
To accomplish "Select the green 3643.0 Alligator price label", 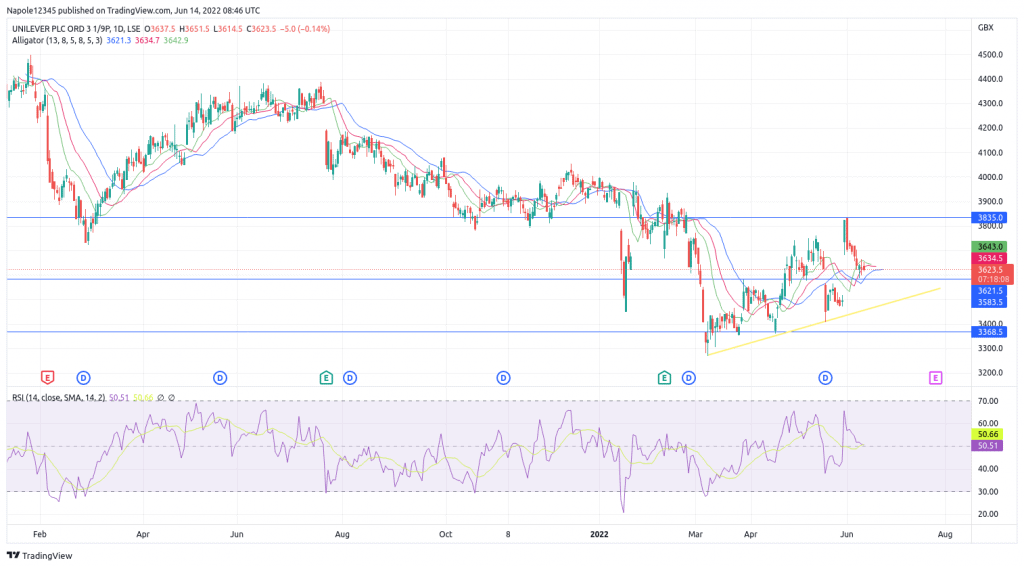I will 989,247.
